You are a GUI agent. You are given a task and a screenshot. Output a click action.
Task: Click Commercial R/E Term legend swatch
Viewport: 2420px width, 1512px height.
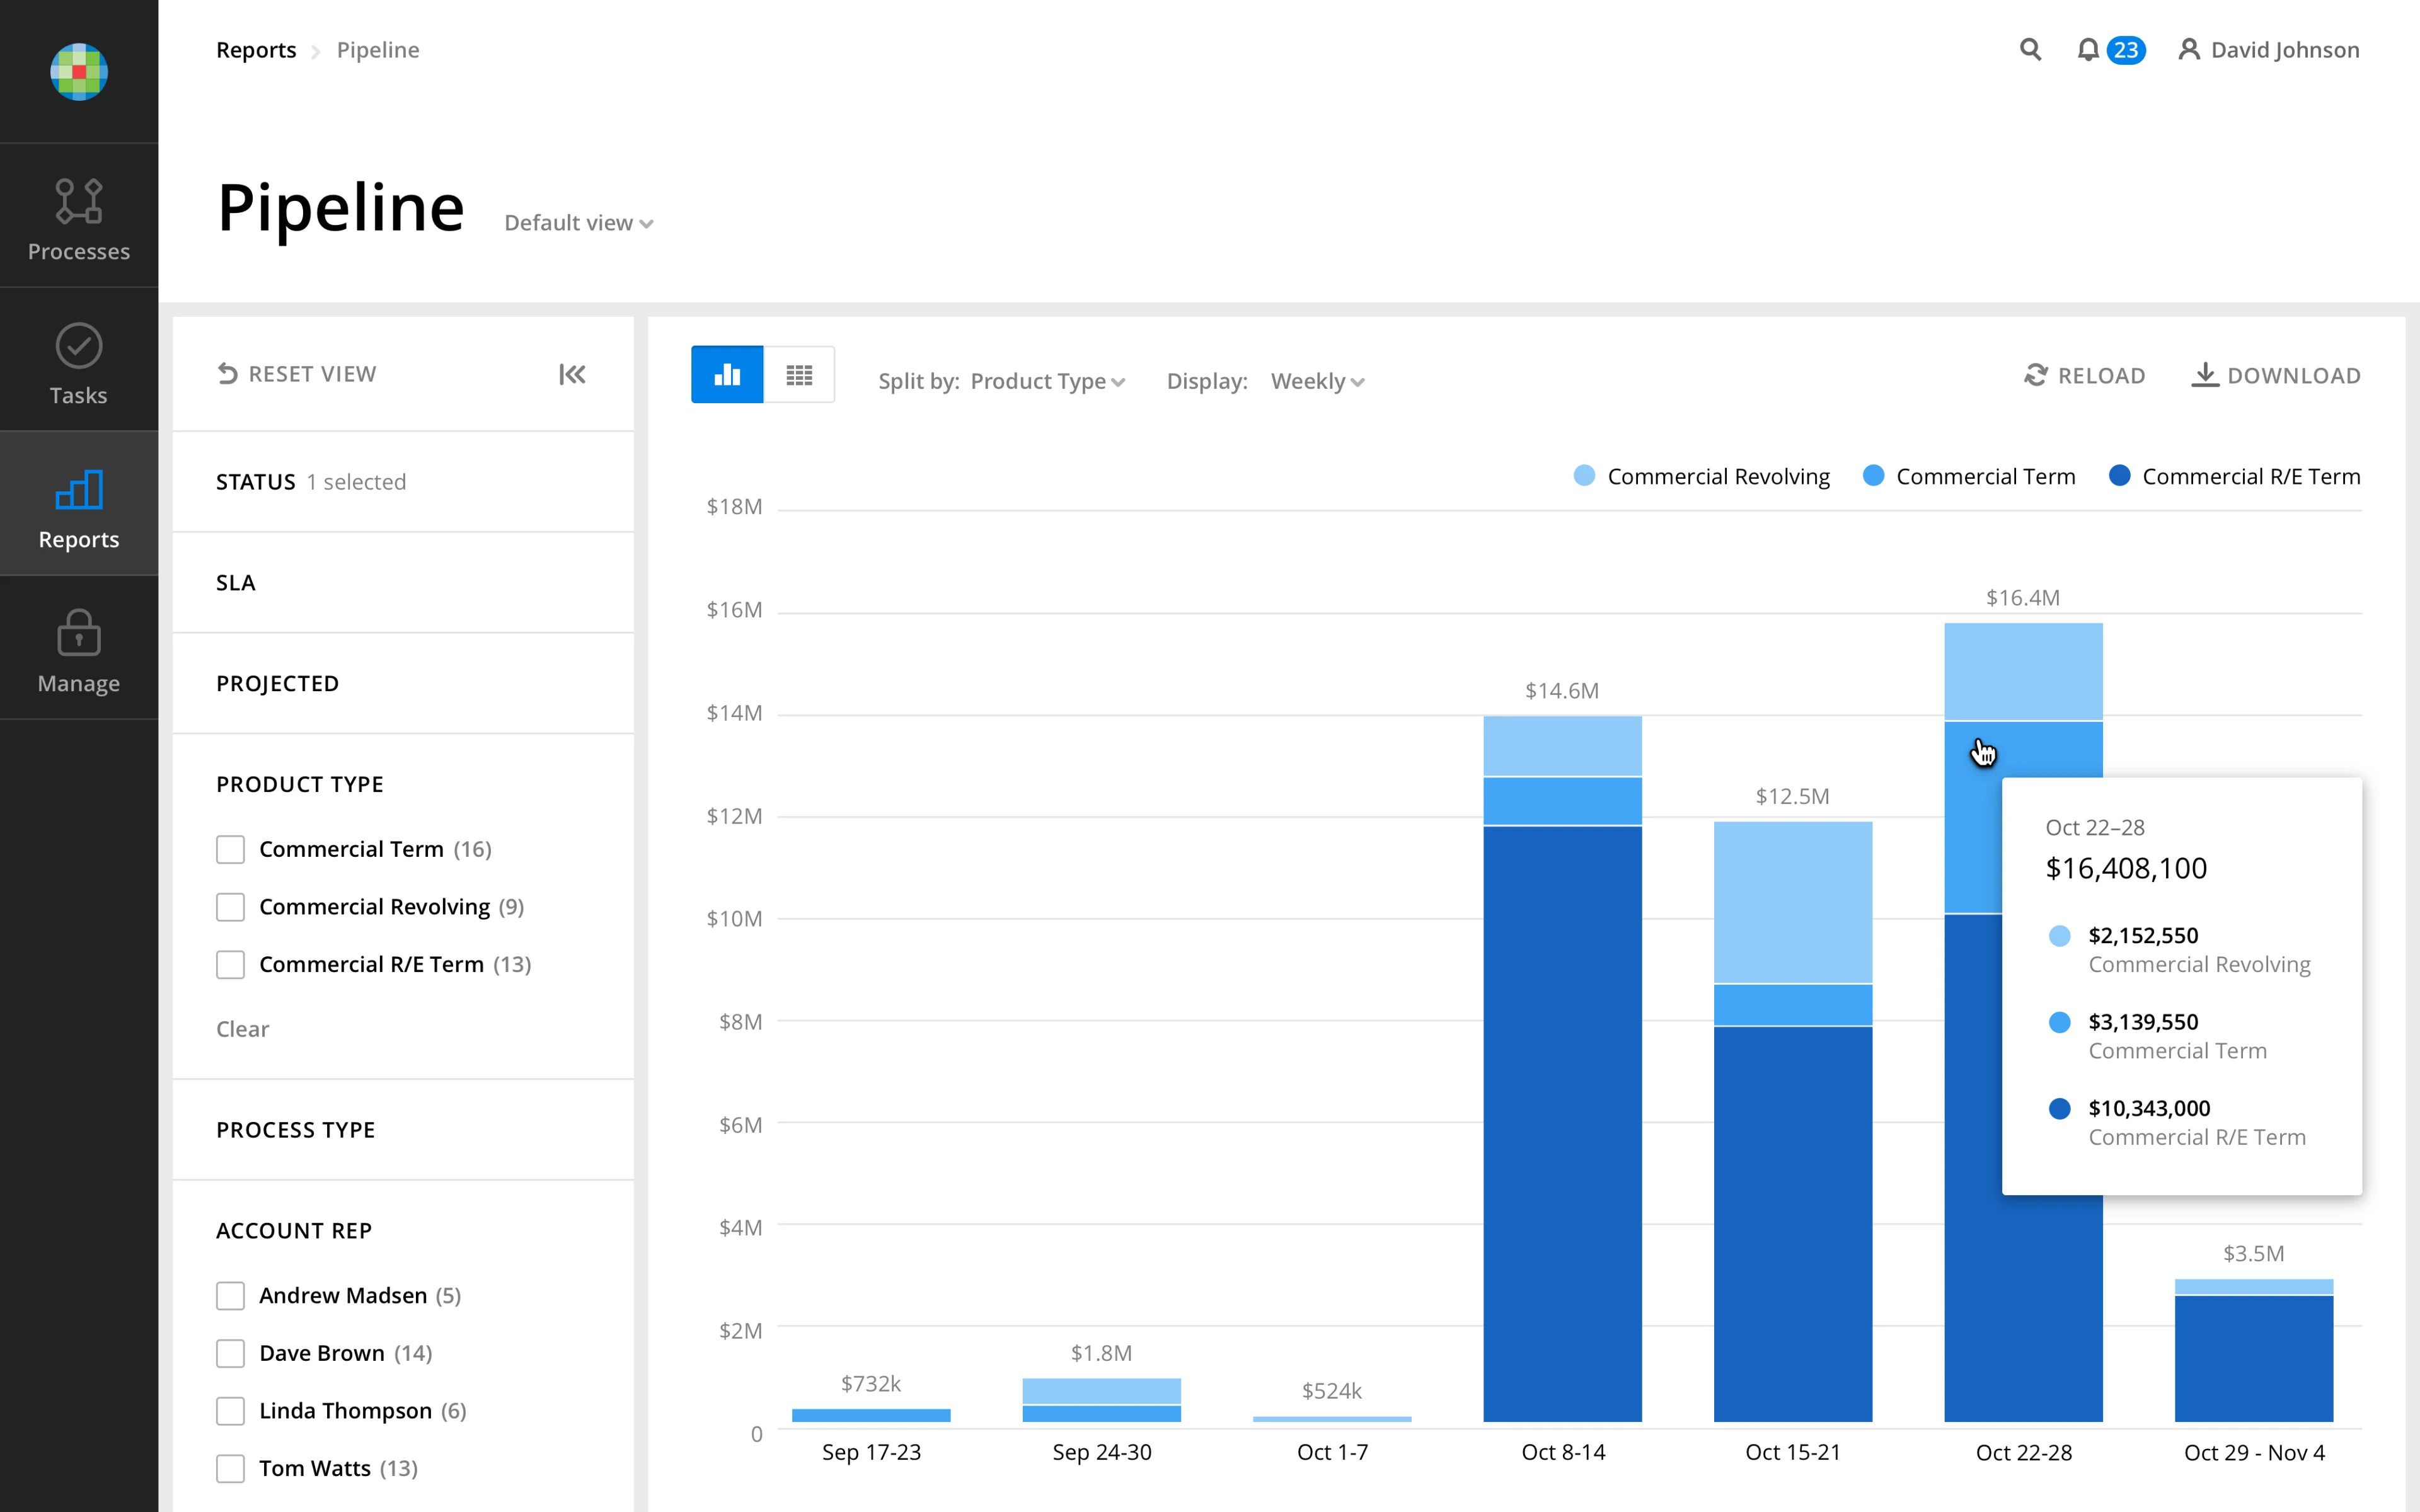[2119, 476]
